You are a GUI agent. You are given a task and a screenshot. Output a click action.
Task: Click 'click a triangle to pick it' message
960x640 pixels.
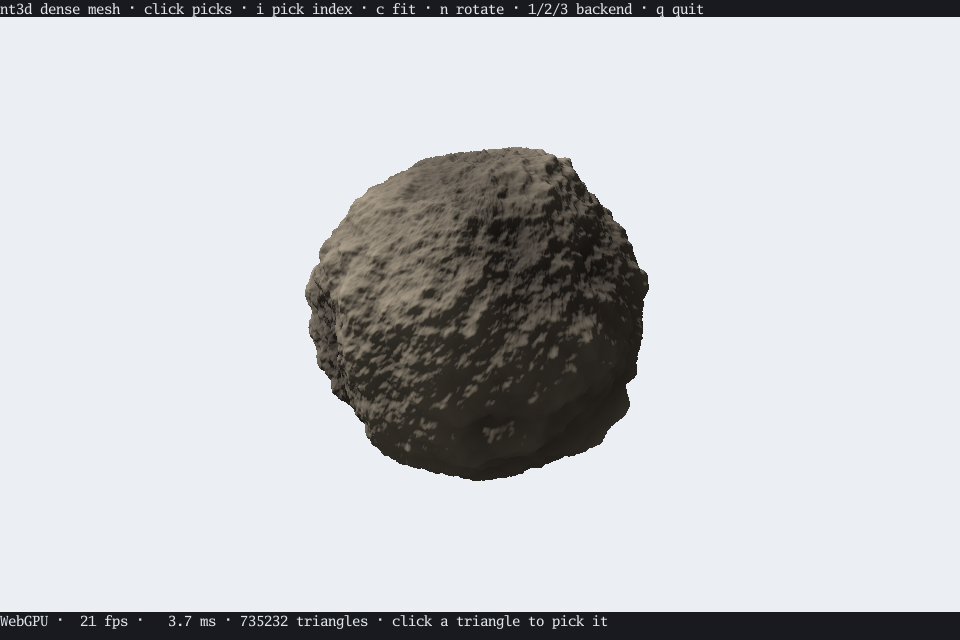pyautogui.click(x=500, y=621)
